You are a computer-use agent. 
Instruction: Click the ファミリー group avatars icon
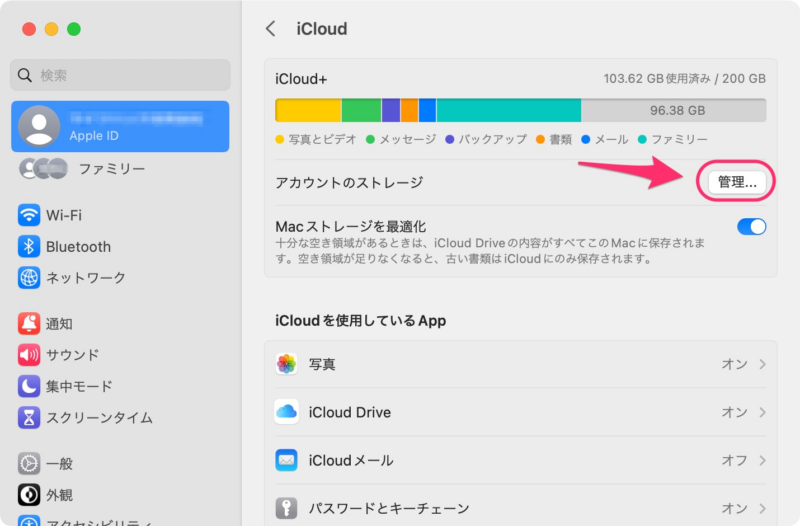tap(43, 168)
